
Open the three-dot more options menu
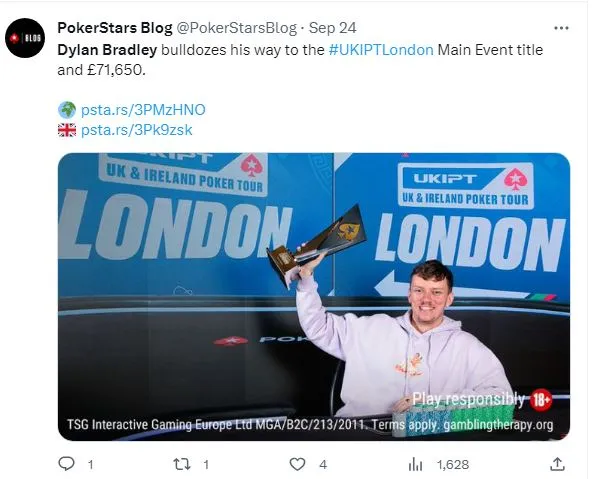tap(561, 28)
